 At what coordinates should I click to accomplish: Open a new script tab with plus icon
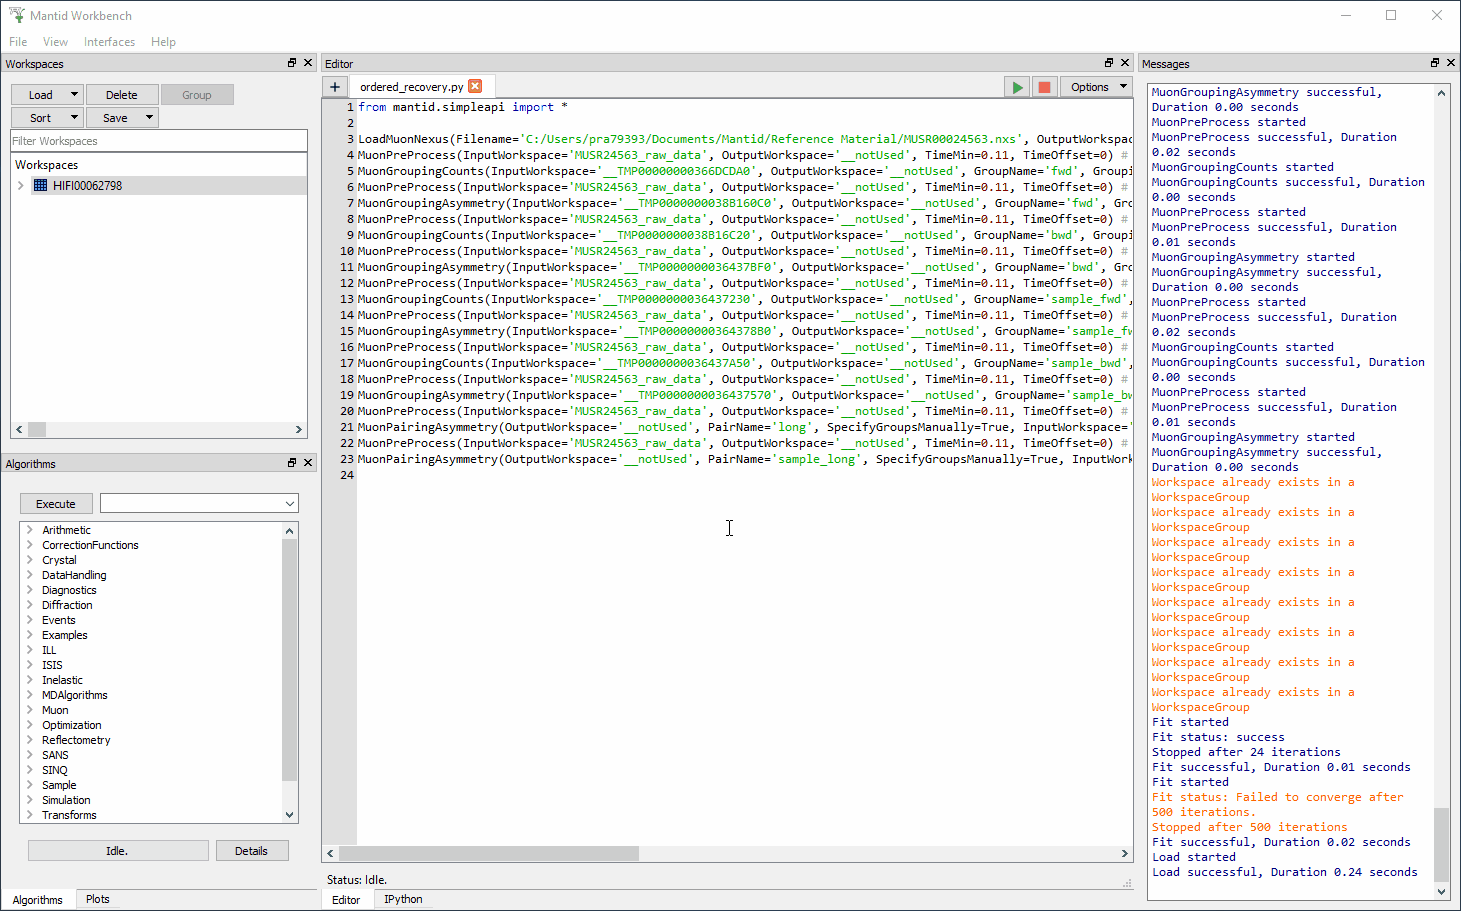[334, 86]
